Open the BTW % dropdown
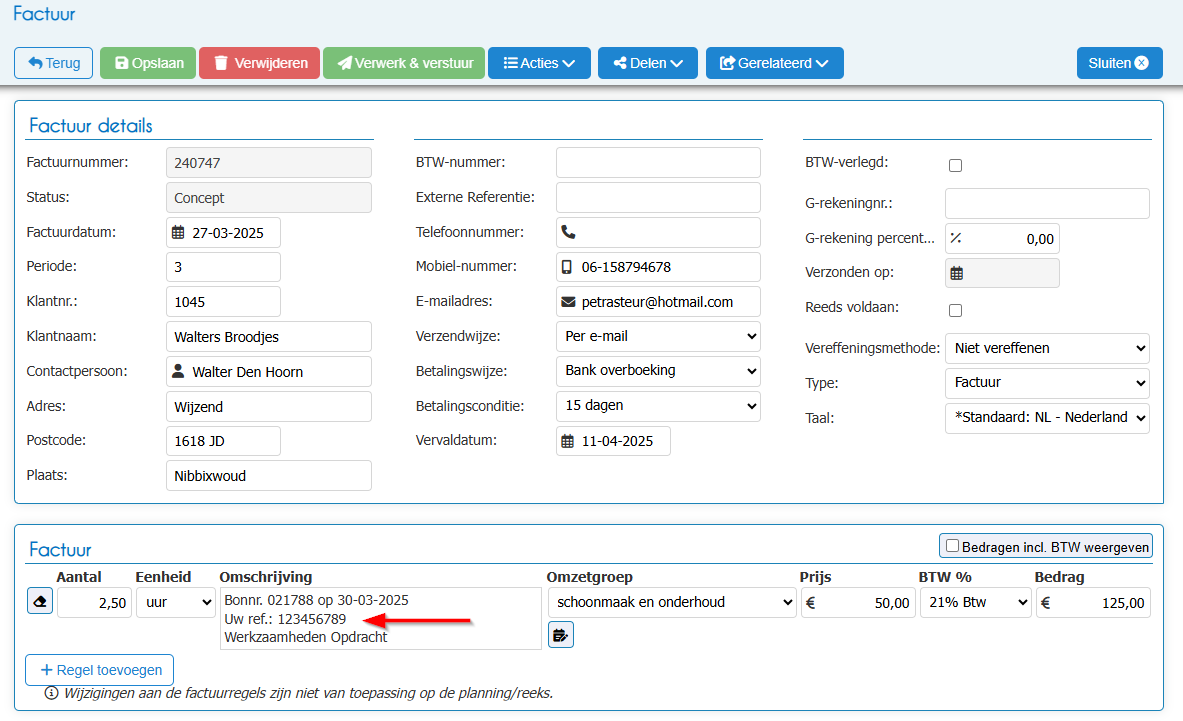1183x721 pixels. coord(976,603)
